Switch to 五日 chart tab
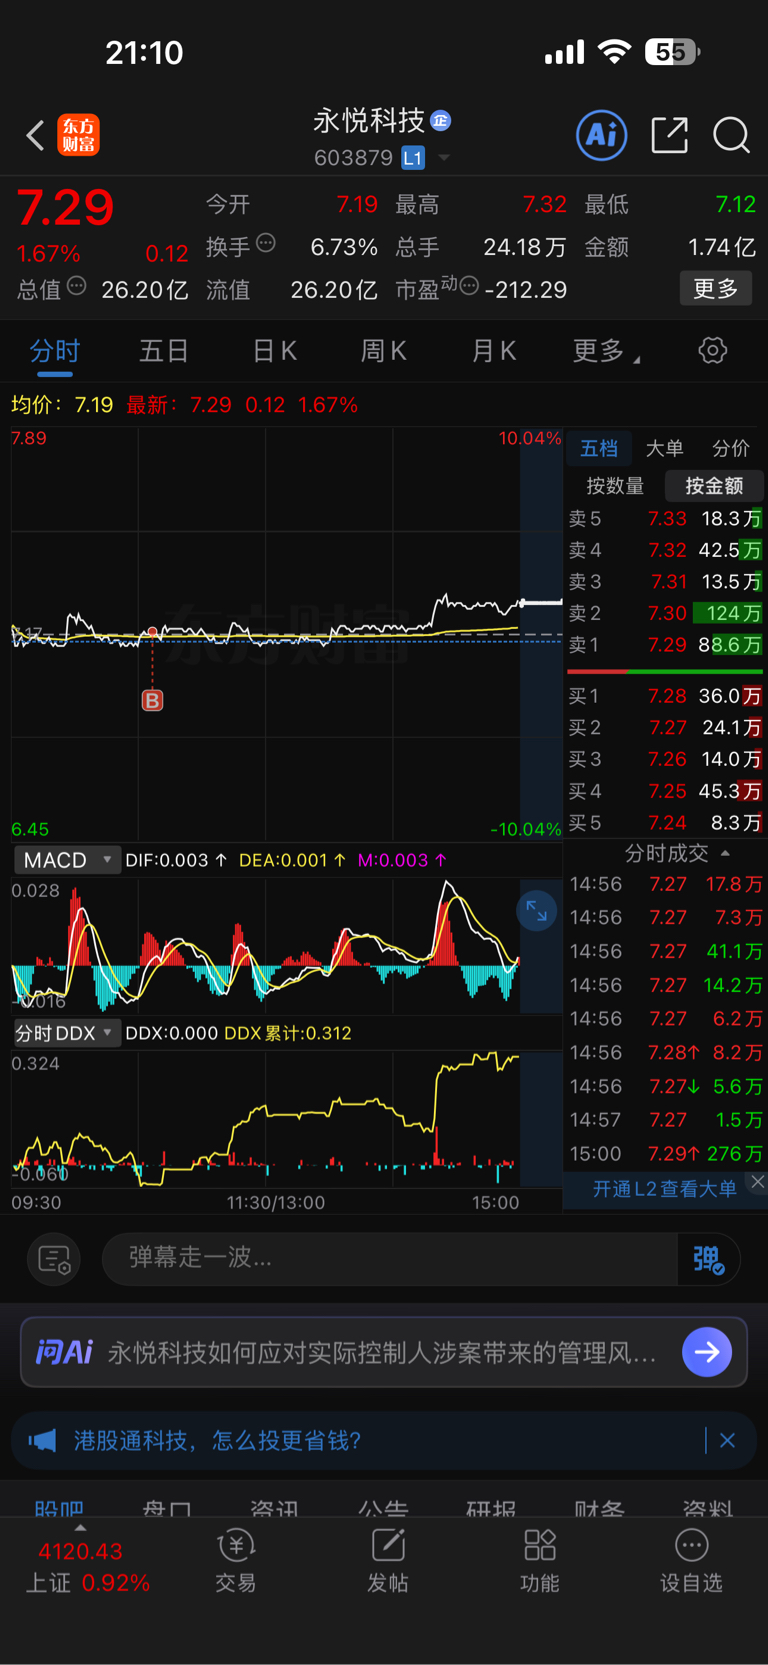768x1665 pixels. point(164,351)
